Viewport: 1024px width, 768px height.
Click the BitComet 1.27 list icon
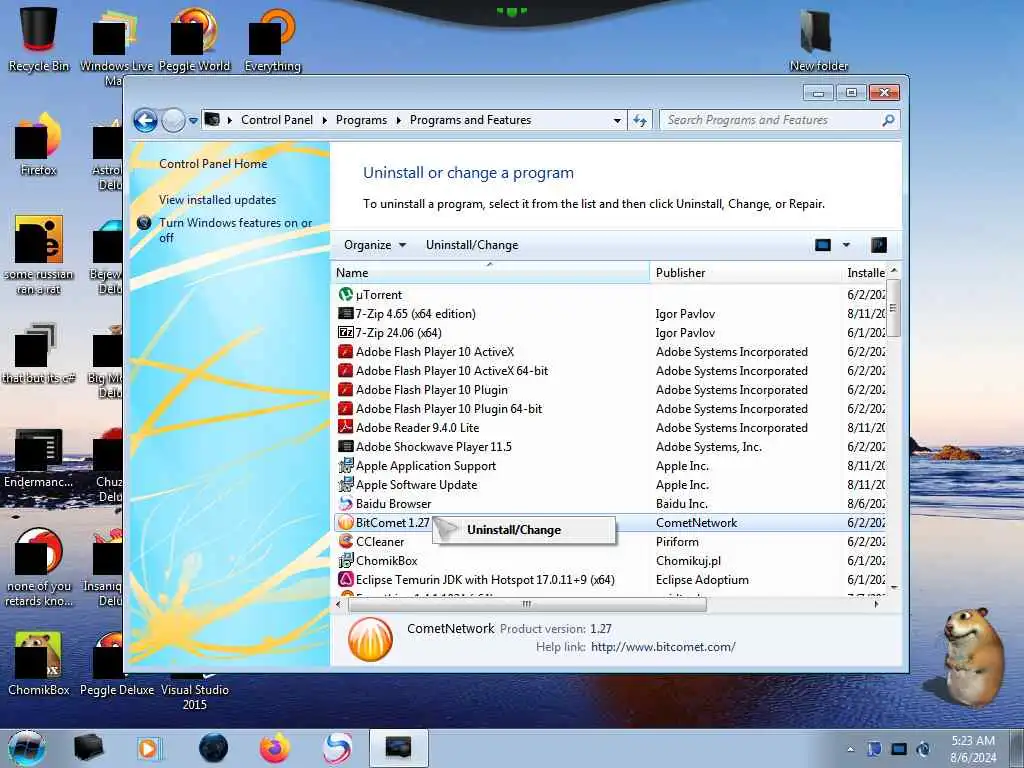coord(345,522)
